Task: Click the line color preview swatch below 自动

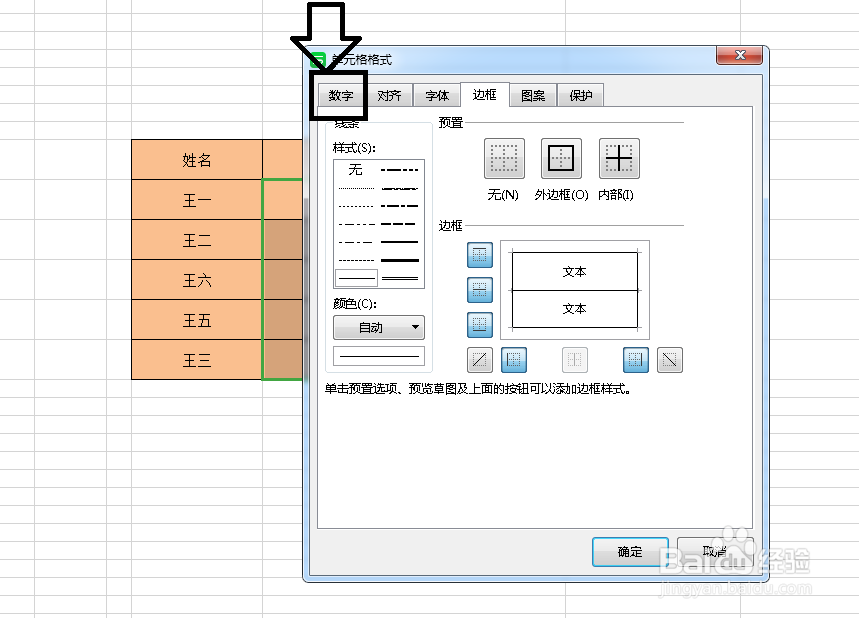Action: pos(378,355)
